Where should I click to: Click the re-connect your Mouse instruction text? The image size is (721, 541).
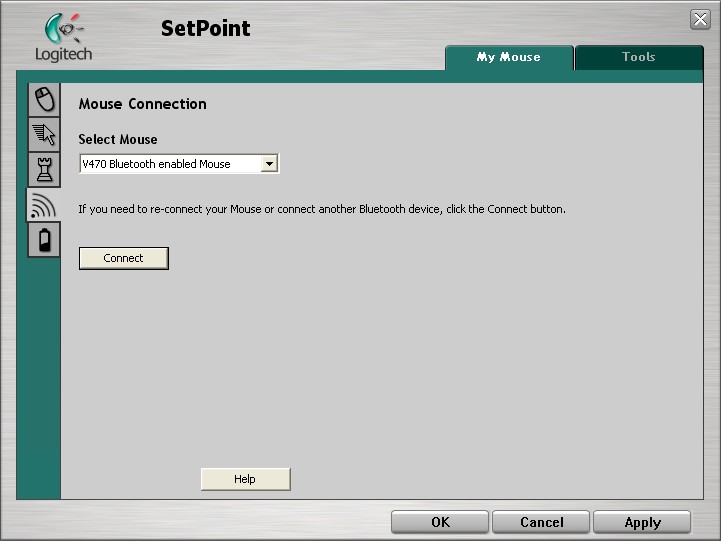point(322,209)
